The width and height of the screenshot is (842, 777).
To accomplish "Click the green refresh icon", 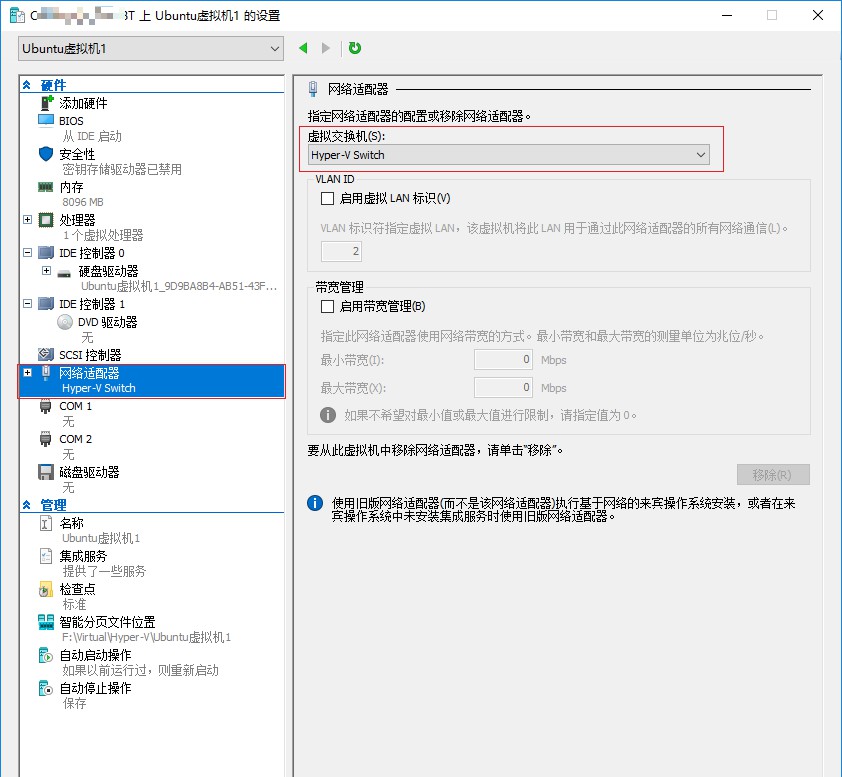I will click(355, 48).
